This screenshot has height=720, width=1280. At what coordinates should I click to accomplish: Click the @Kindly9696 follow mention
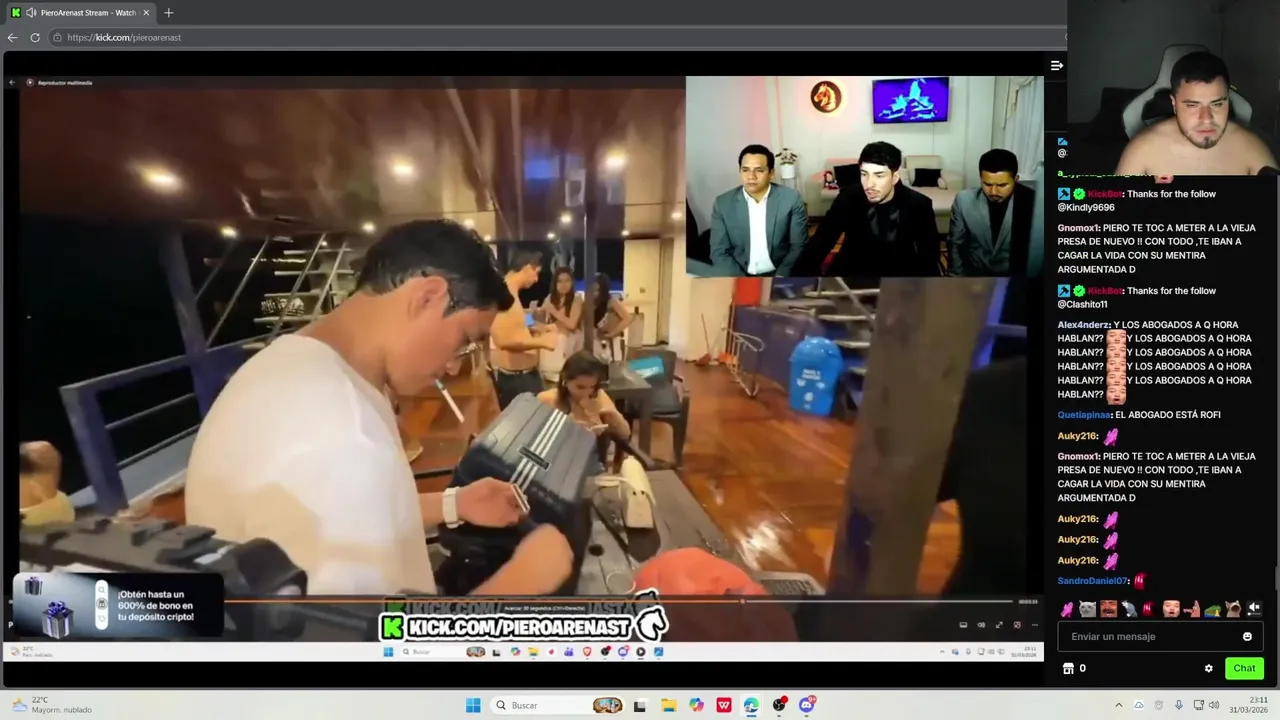[1086, 208]
